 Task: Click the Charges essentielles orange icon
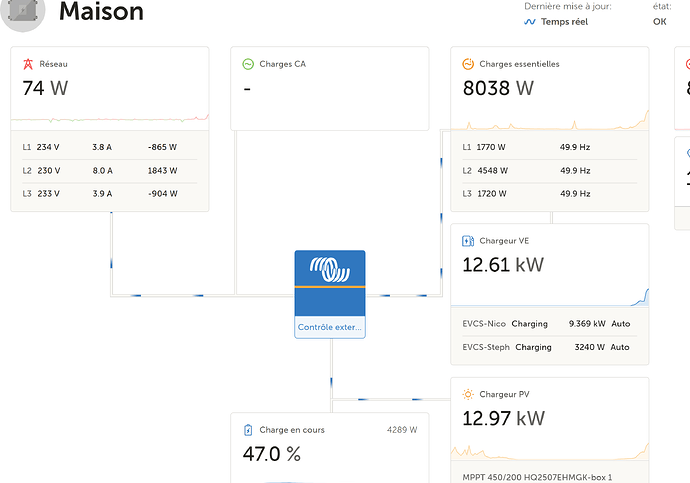(x=468, y=64)
